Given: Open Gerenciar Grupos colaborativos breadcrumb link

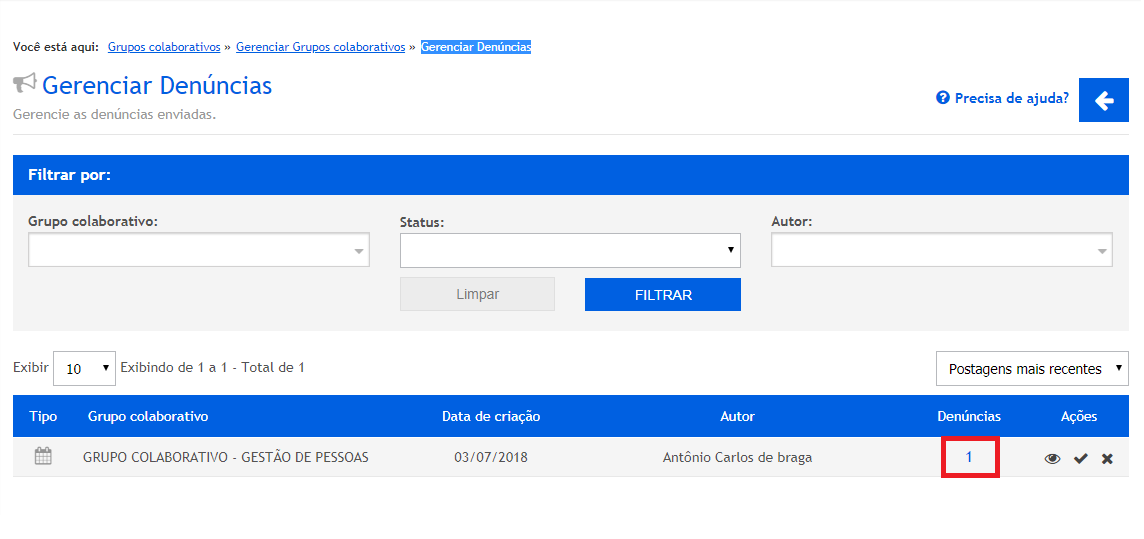Looking at the screenshot, I should [320, 47].
